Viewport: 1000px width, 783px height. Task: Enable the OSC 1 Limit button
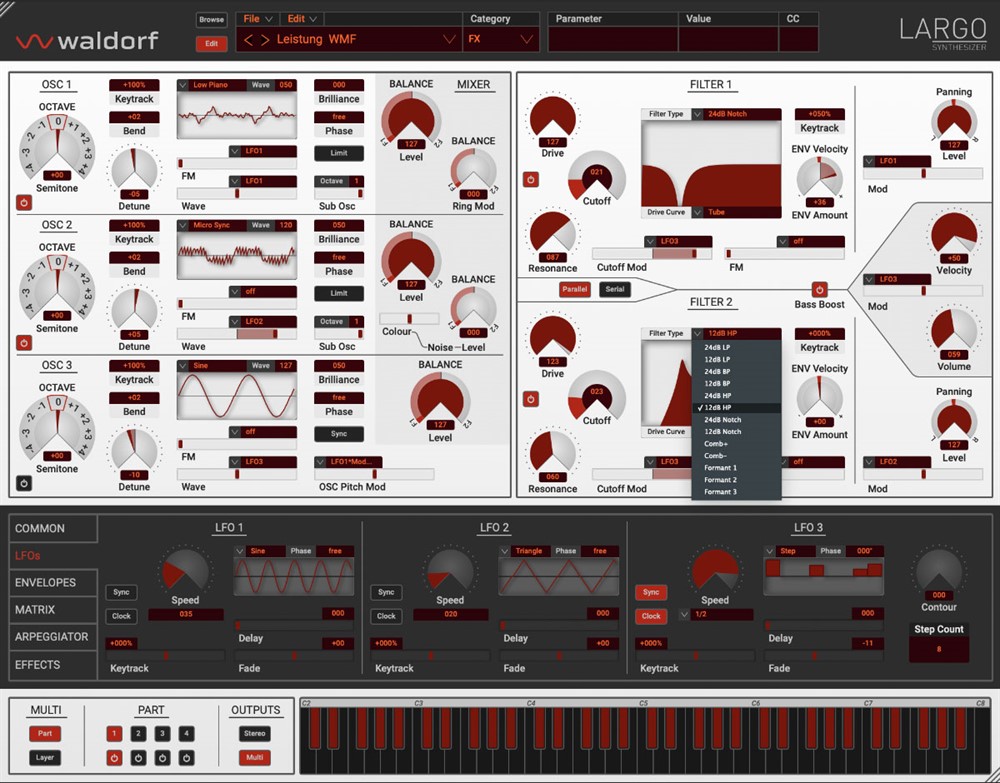[338, 153]
